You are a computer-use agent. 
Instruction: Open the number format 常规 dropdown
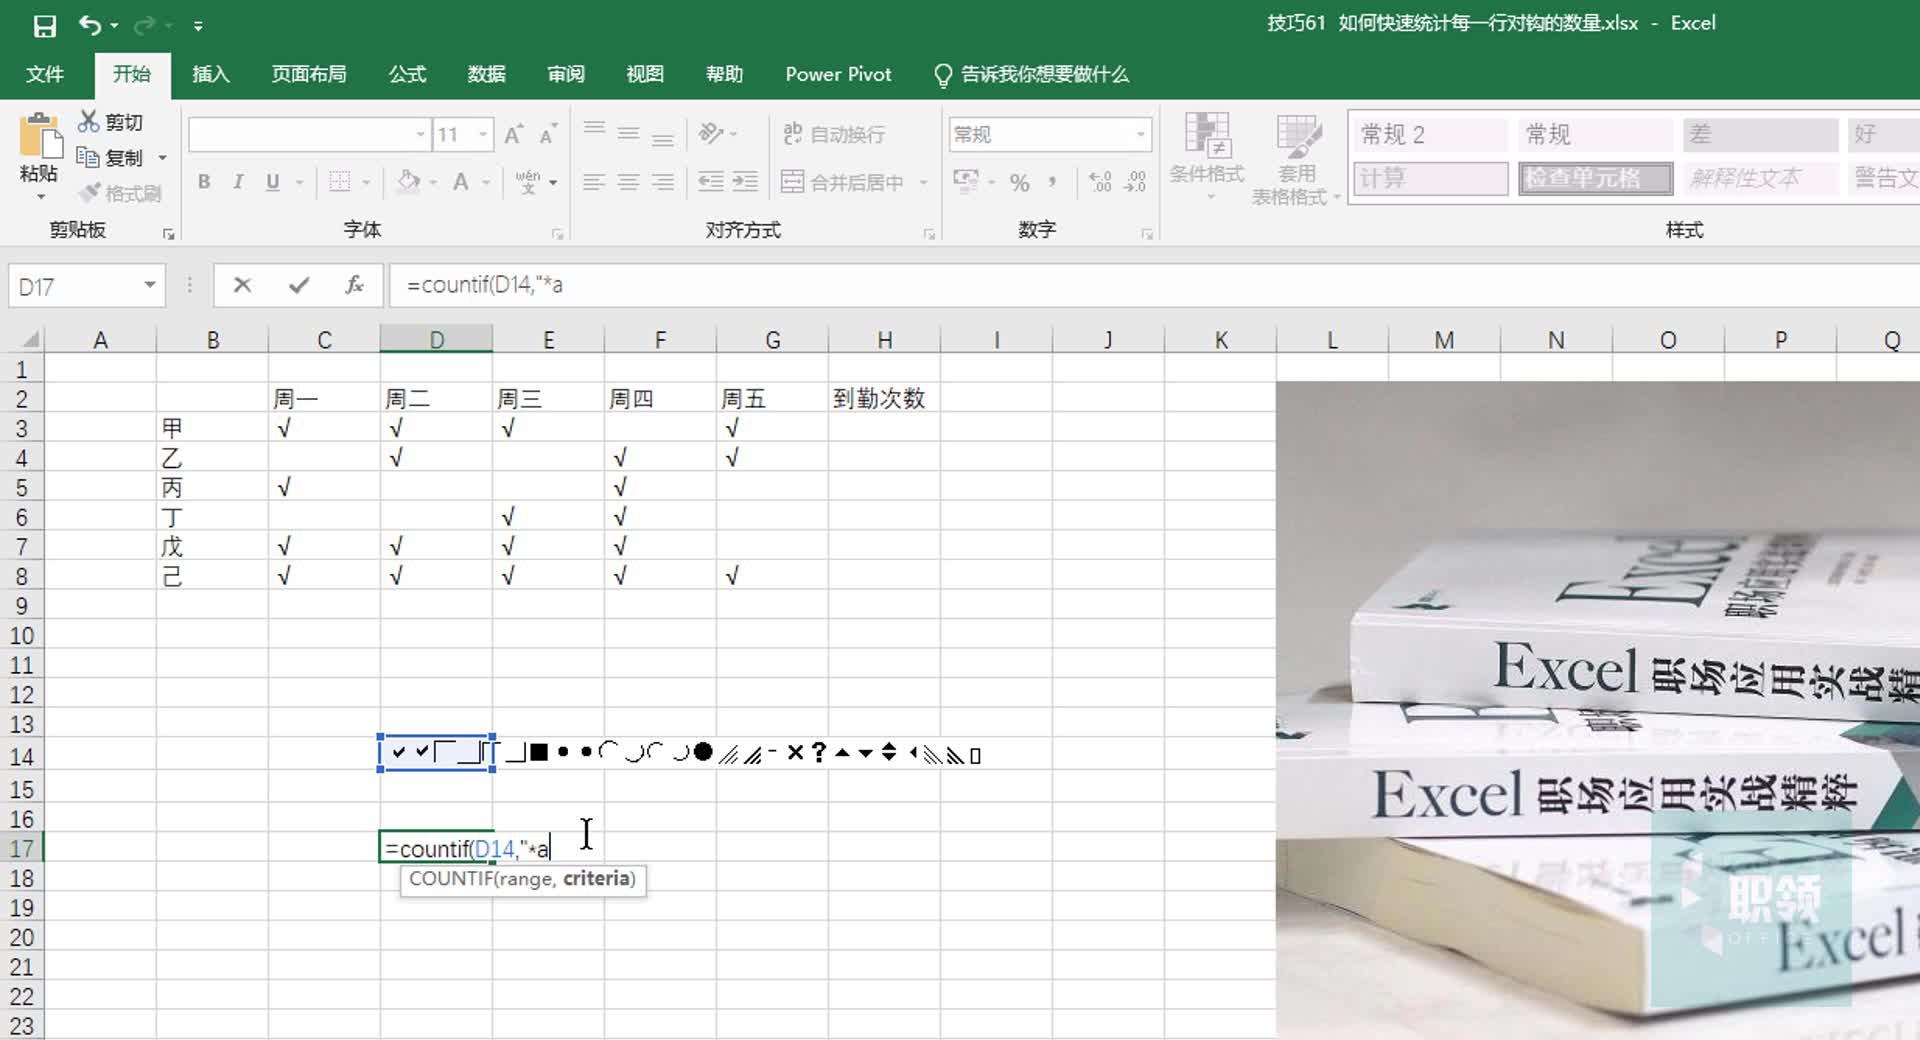click(1140, 134)
